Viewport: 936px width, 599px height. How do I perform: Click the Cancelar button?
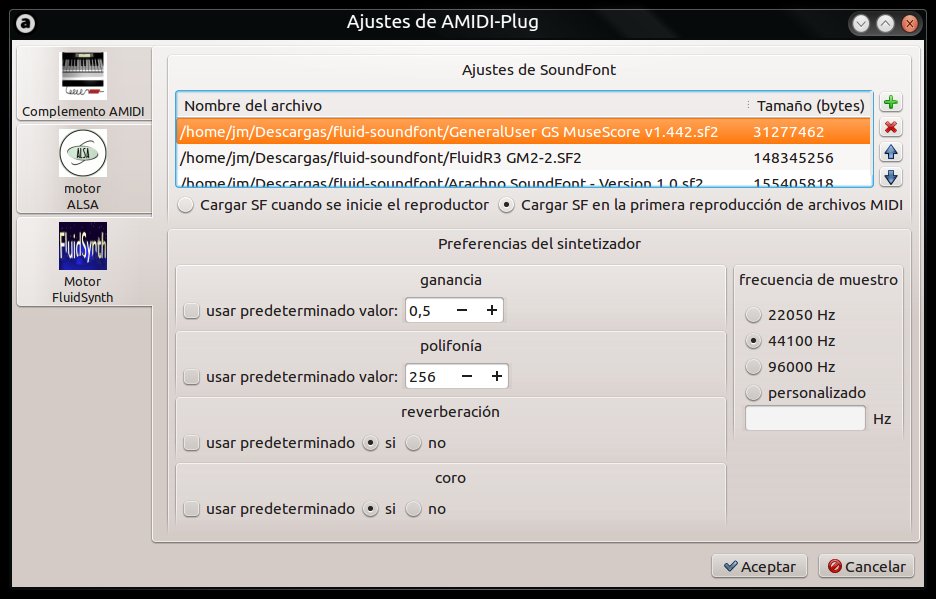(x=866, y=566)
